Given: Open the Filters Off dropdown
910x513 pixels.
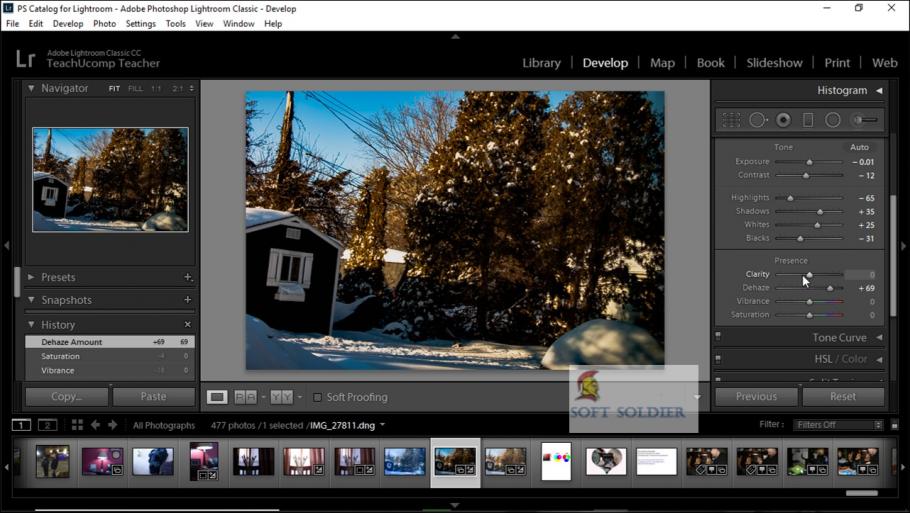Looking at the screenshot, I should 838,425.
